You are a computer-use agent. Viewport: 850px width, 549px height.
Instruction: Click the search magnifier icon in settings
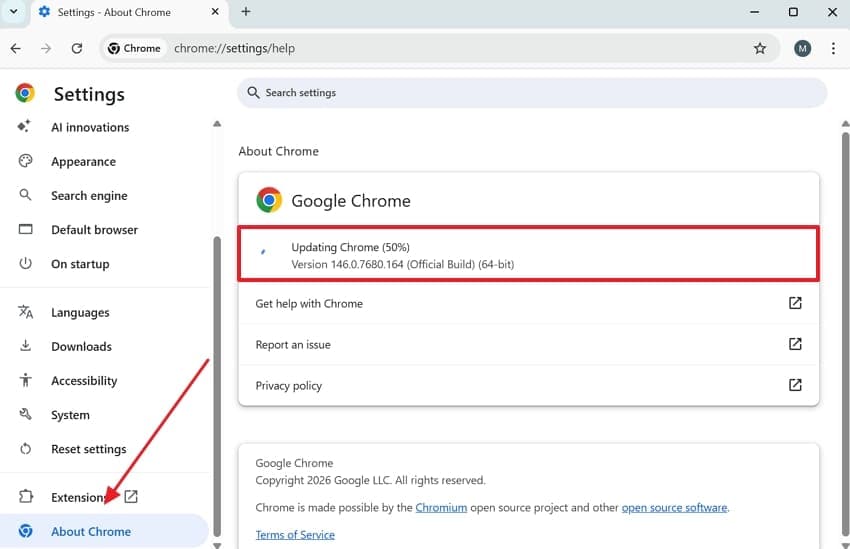253,93
